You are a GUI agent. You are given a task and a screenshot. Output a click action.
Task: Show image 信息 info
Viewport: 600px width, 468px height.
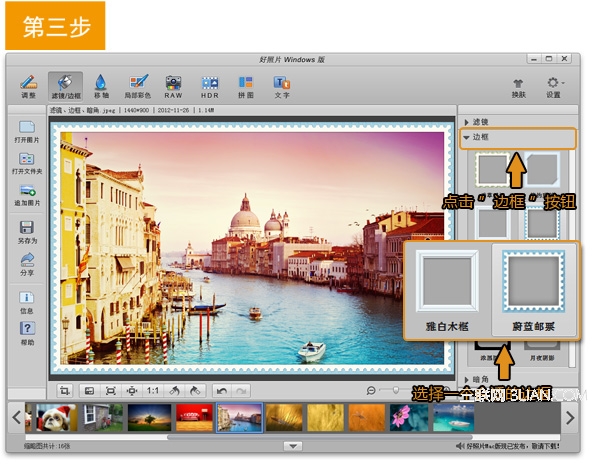(x=27, y=303)
